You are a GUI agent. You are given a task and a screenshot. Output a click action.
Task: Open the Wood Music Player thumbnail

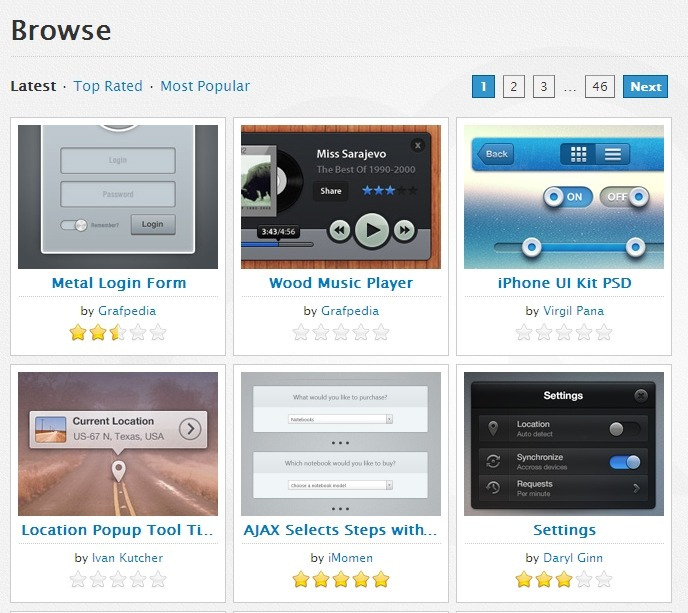pos(341,197)
